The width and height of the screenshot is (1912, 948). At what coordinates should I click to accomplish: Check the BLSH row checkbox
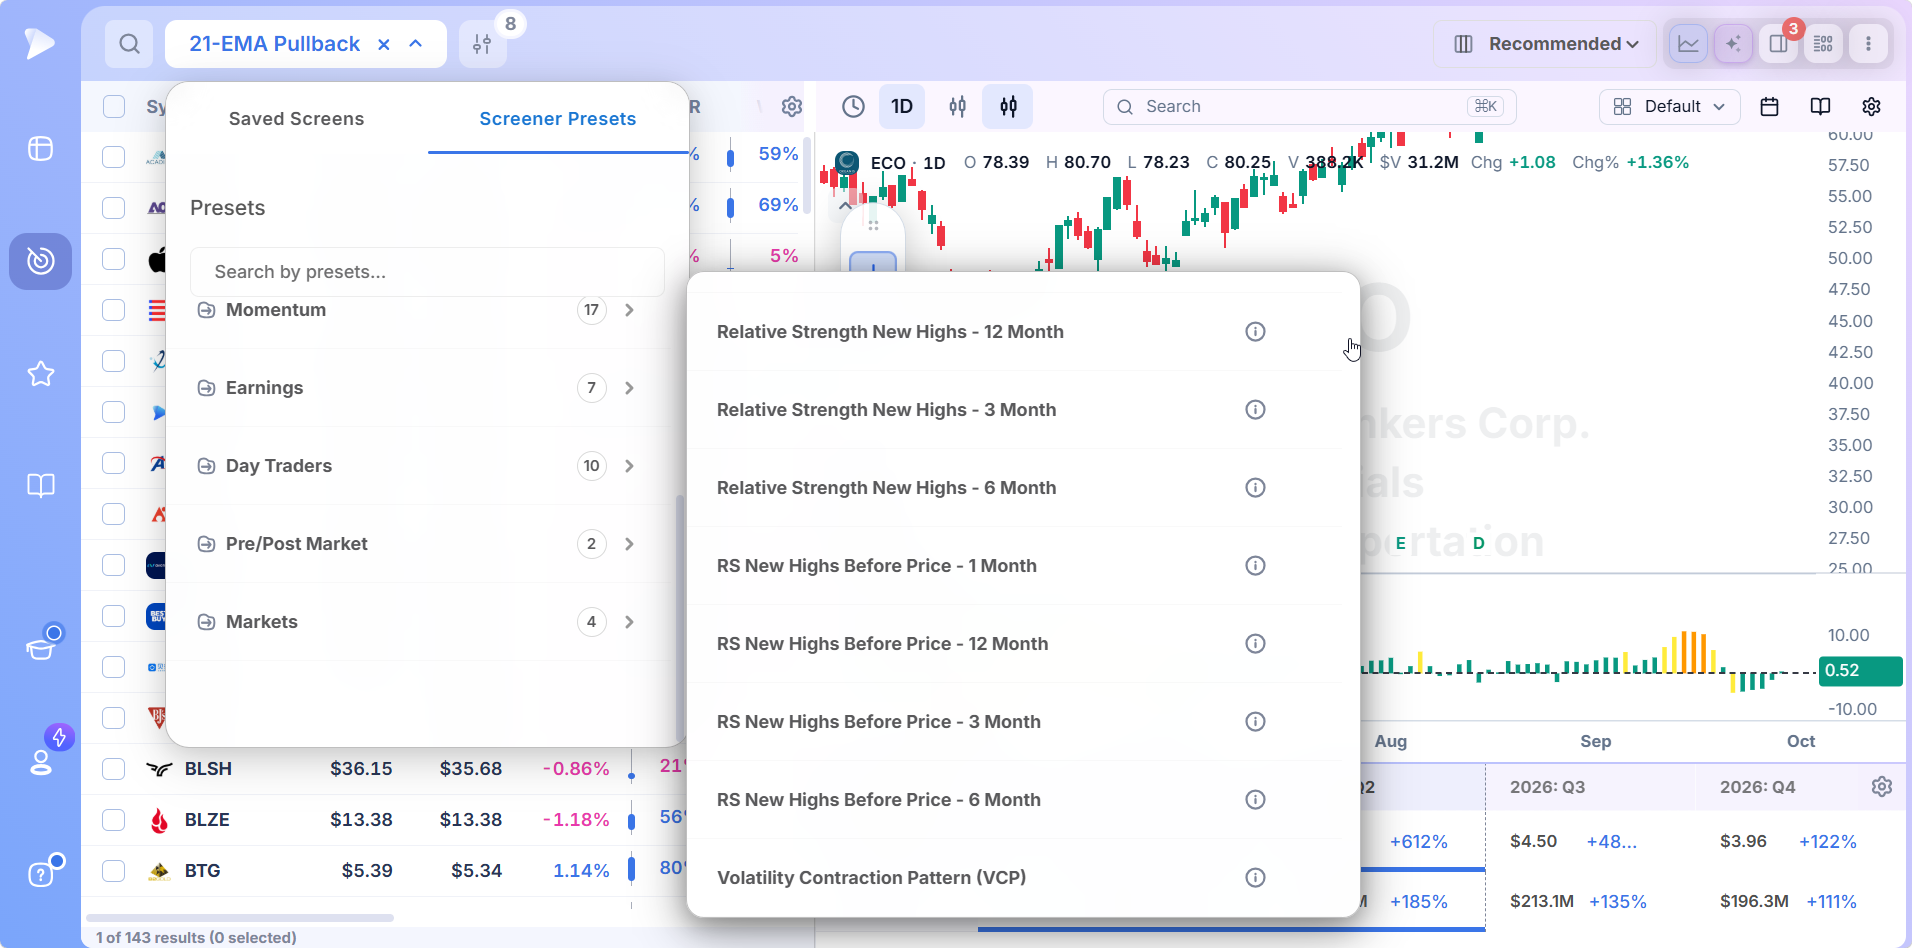click(114, 769)
